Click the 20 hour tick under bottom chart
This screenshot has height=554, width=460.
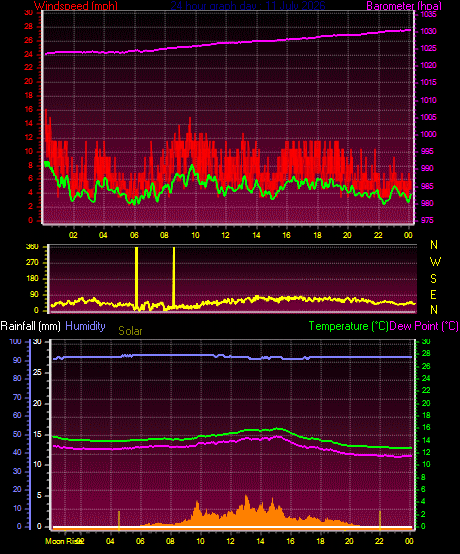coord(349,541)
